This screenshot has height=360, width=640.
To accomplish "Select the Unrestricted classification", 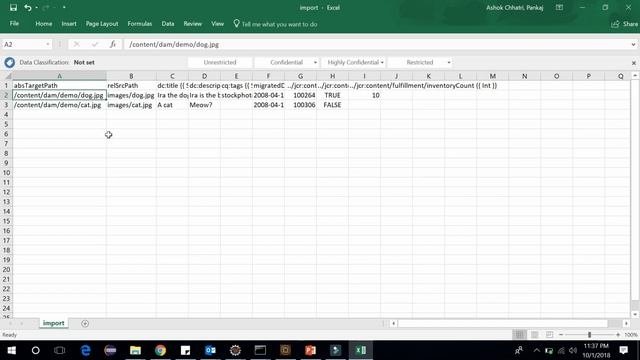I will (x=220, y=62).
